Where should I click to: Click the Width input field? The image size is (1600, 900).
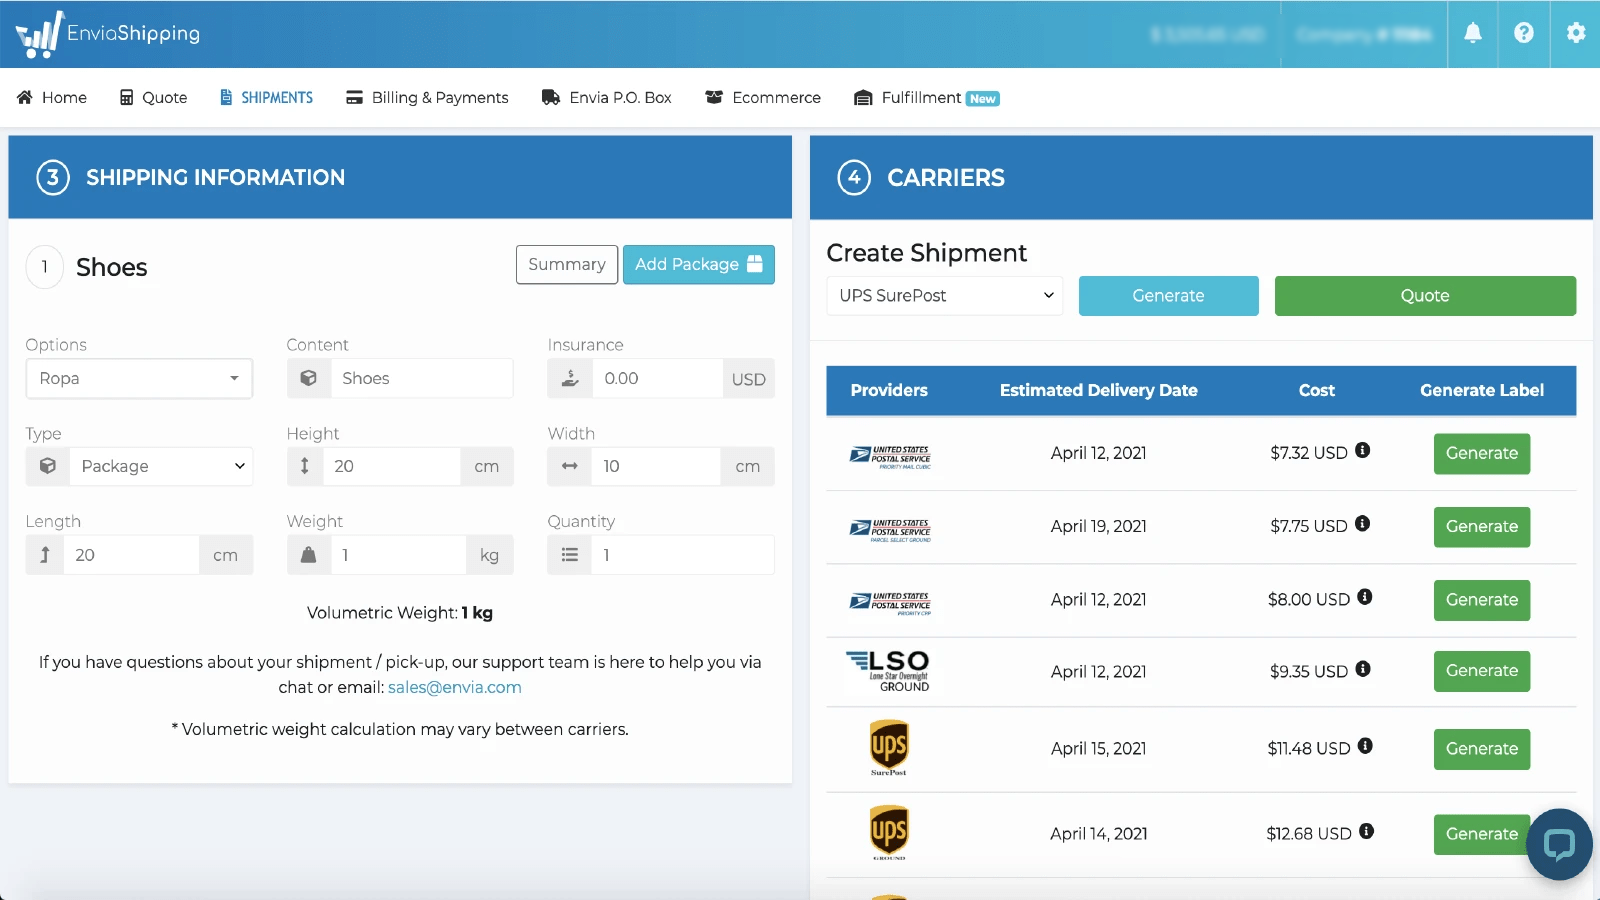click(x=656, y=466)
